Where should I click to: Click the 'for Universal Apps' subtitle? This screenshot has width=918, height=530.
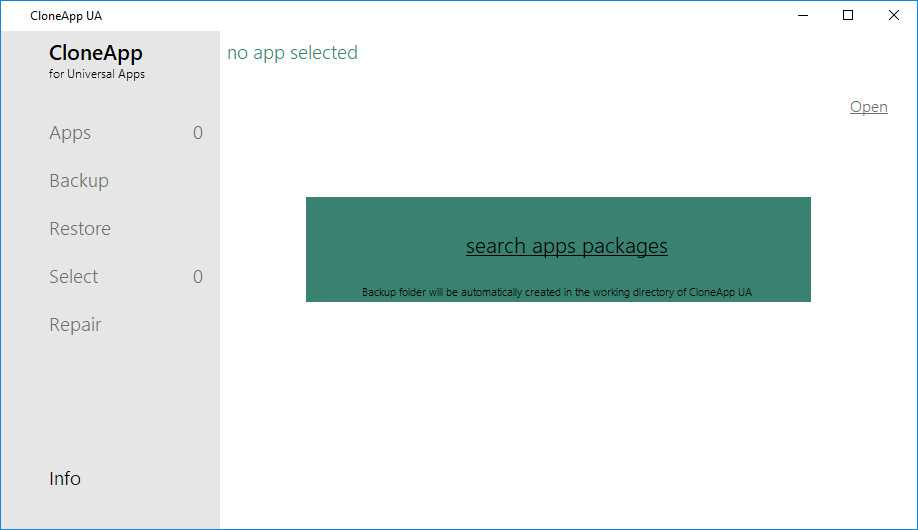pos(97,74)
